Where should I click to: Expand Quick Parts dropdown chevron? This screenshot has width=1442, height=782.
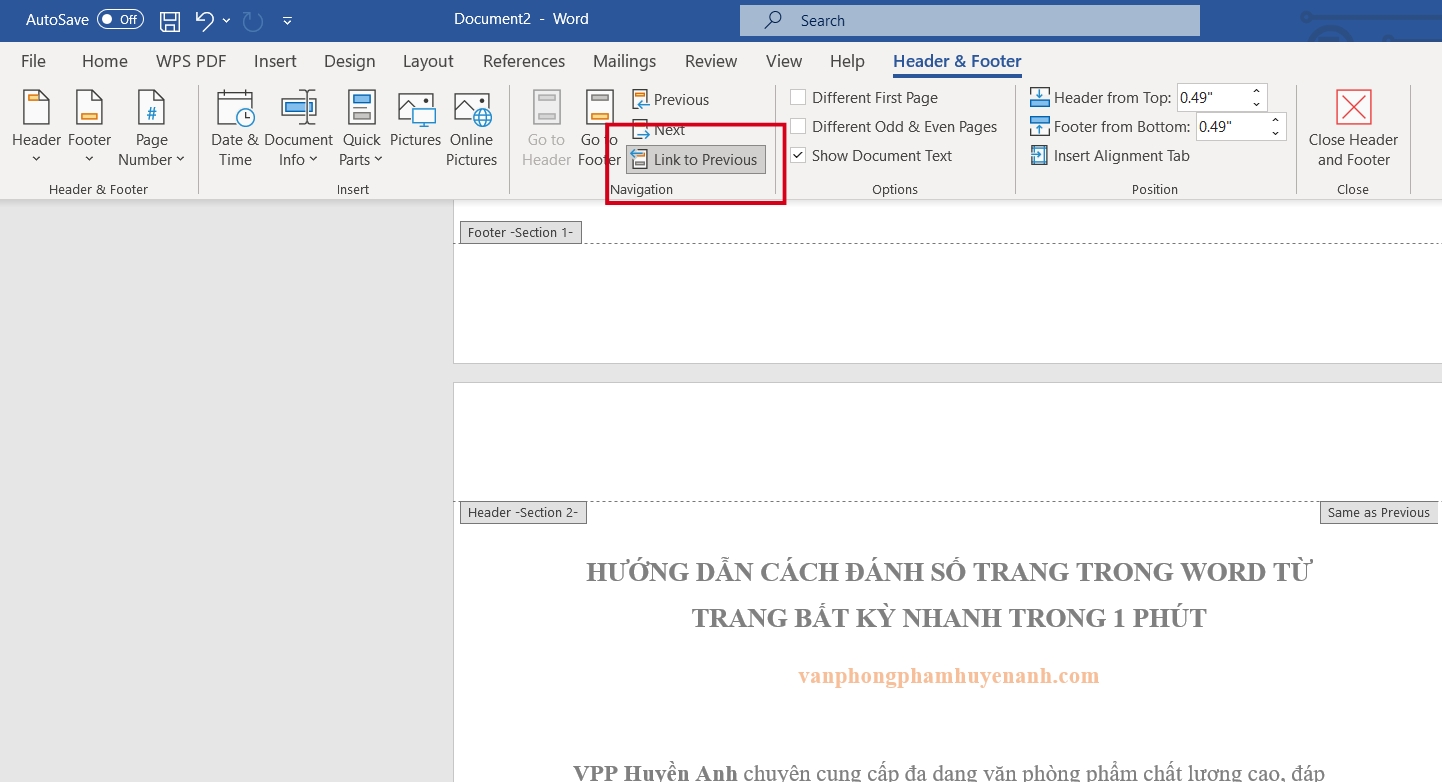click(379, 160)
